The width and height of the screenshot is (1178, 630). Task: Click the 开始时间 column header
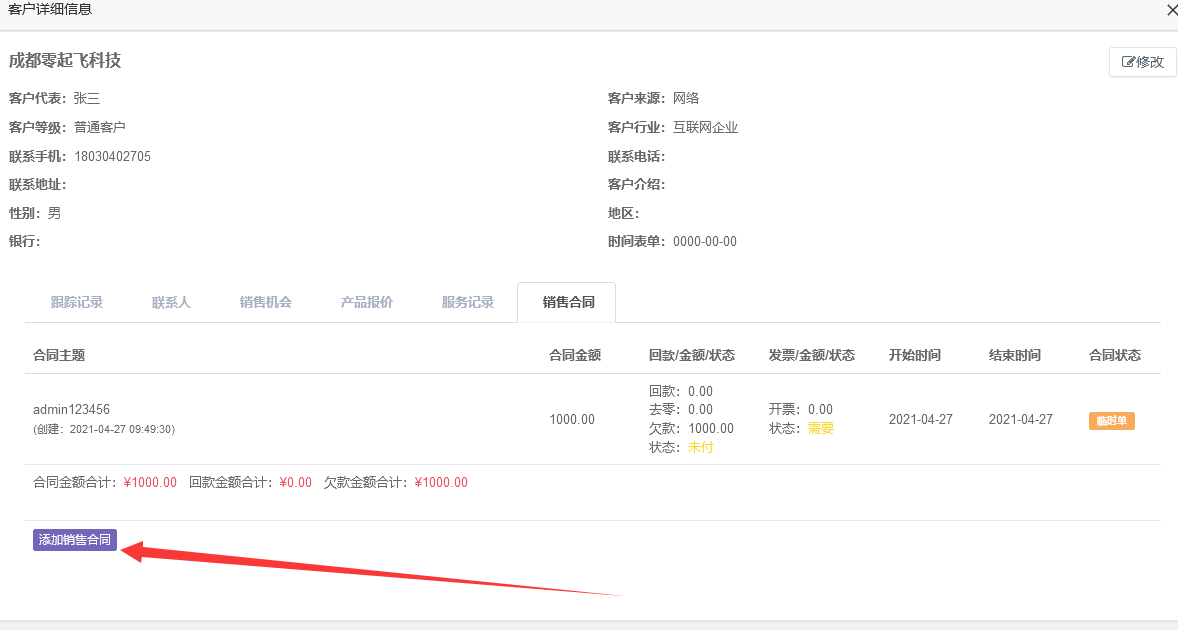pos(914,355)
